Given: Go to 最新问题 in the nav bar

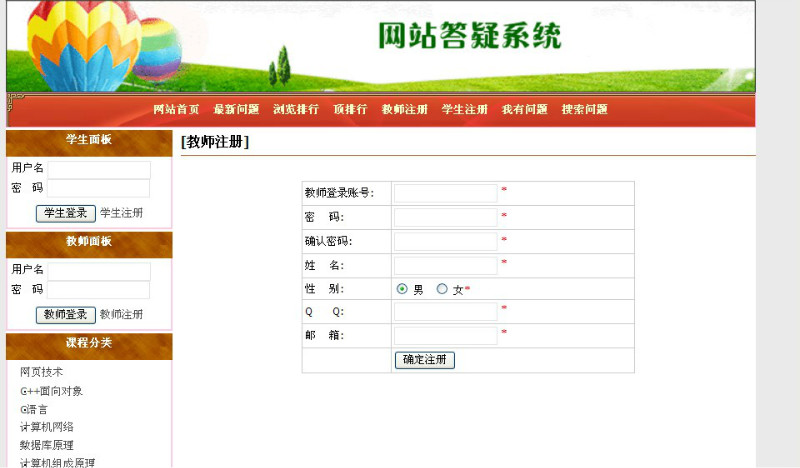Looking at the screenshot, I should pyautogui.click(x=236, y=109).
